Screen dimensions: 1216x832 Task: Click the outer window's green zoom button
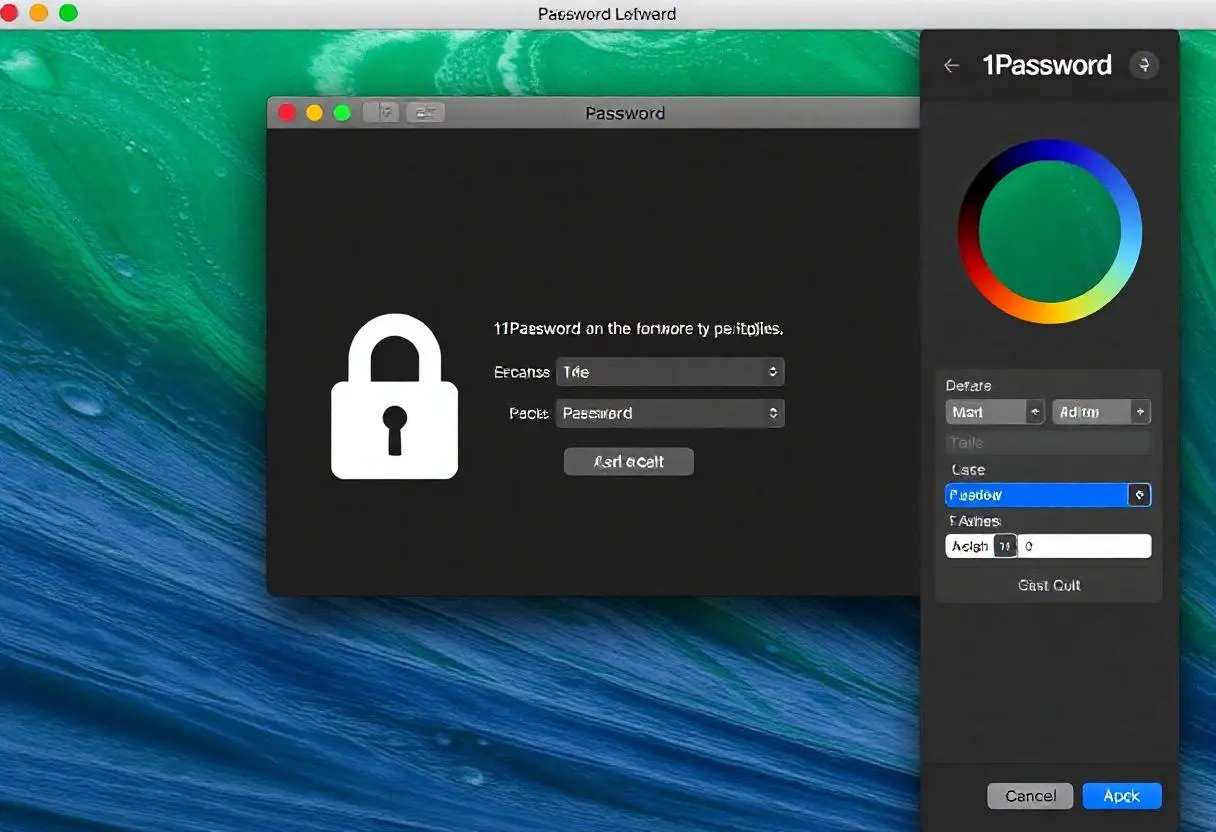point(68,13)
